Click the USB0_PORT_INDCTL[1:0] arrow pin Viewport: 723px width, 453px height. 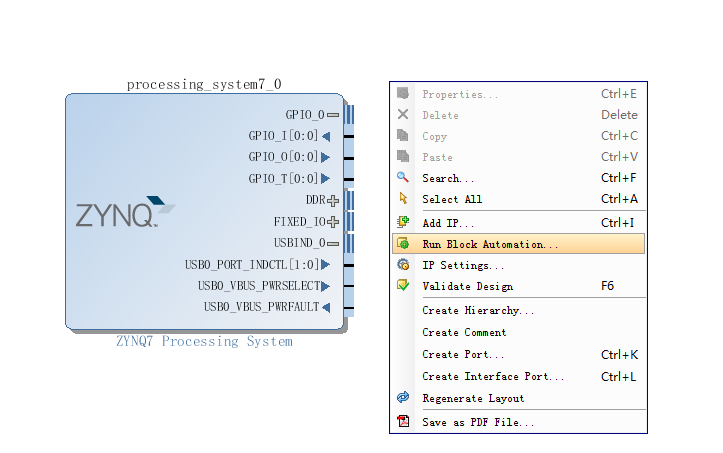(326, 265)
